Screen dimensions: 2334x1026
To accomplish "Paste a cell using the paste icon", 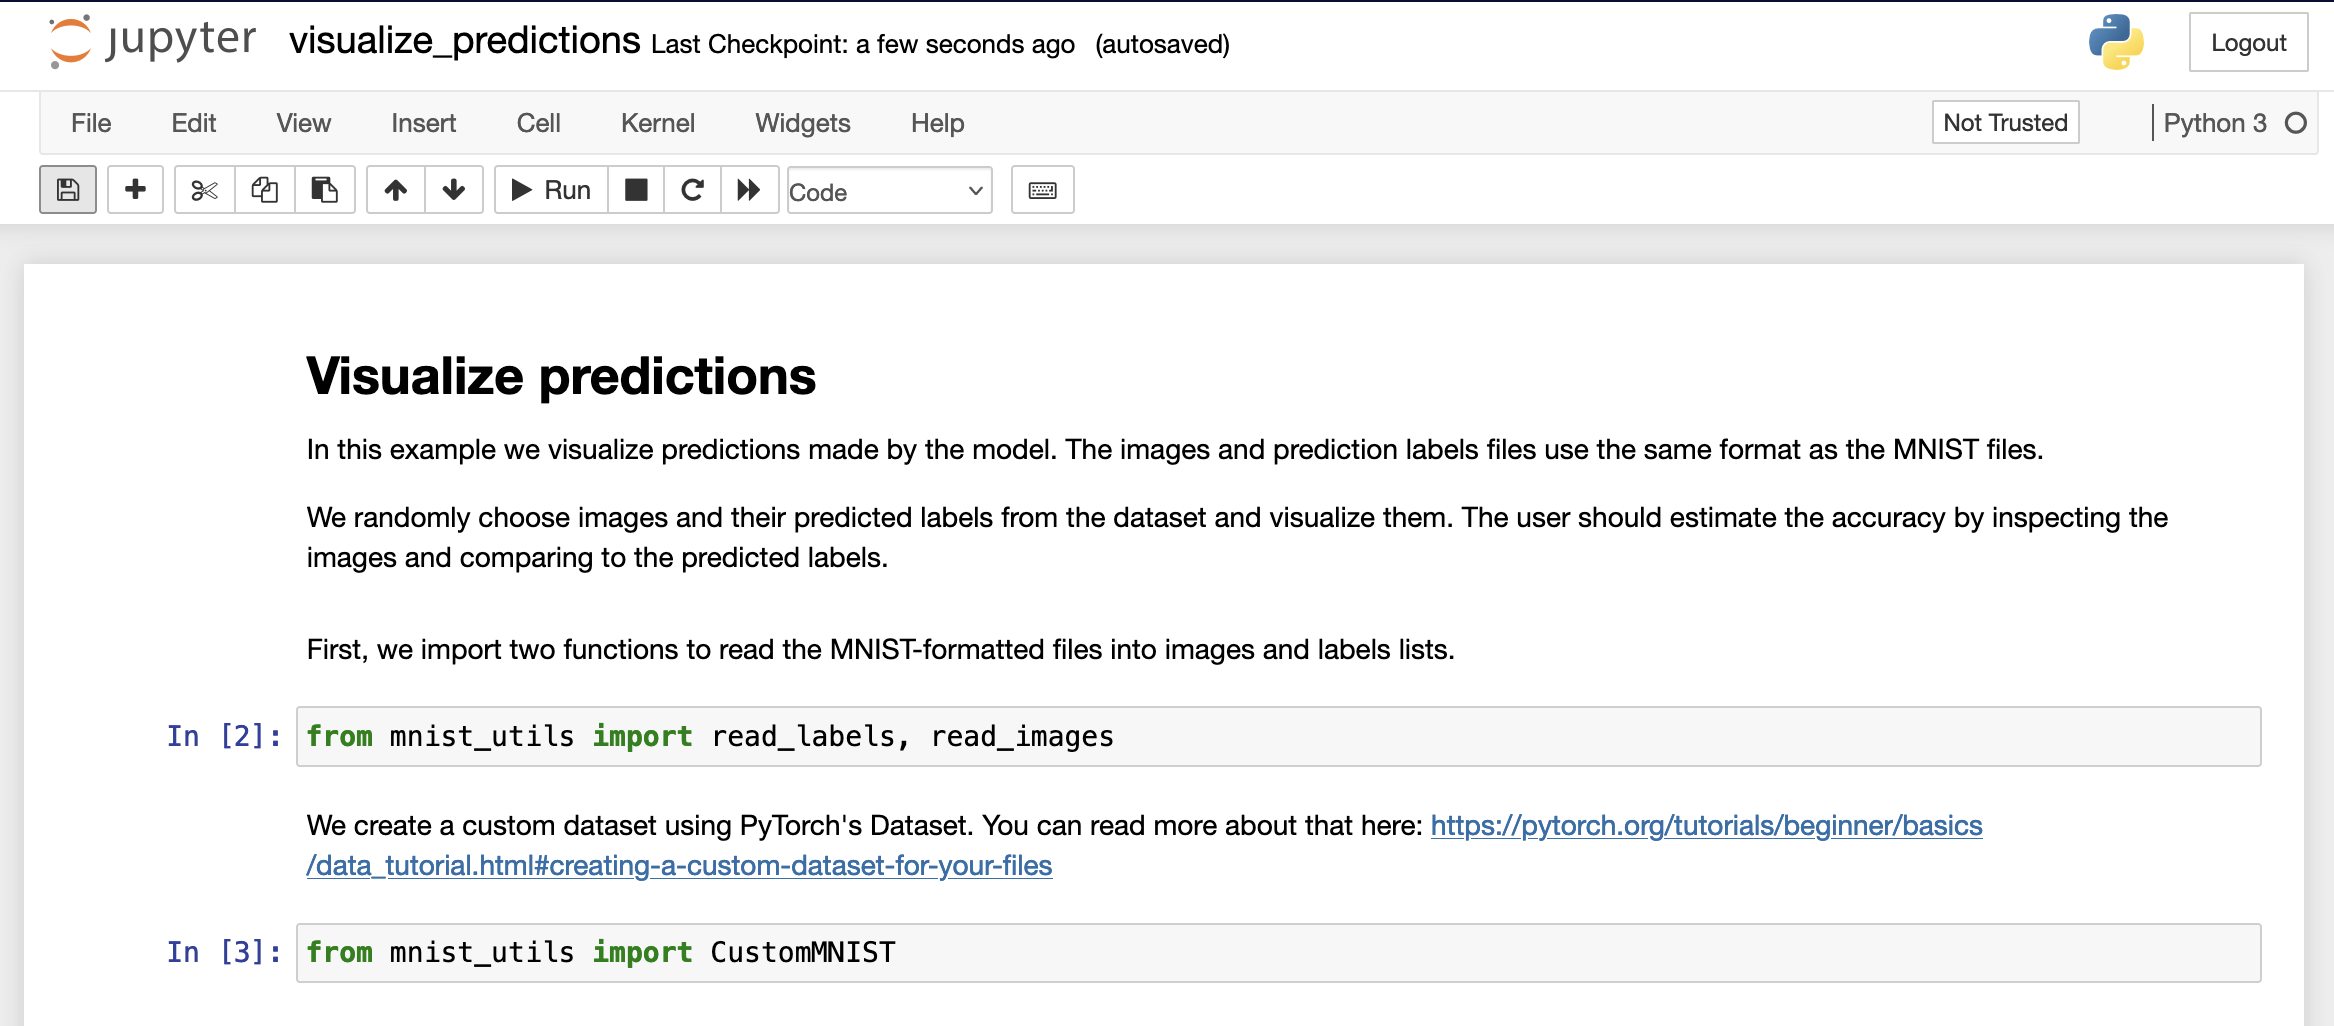I will [x=324, y=189].
